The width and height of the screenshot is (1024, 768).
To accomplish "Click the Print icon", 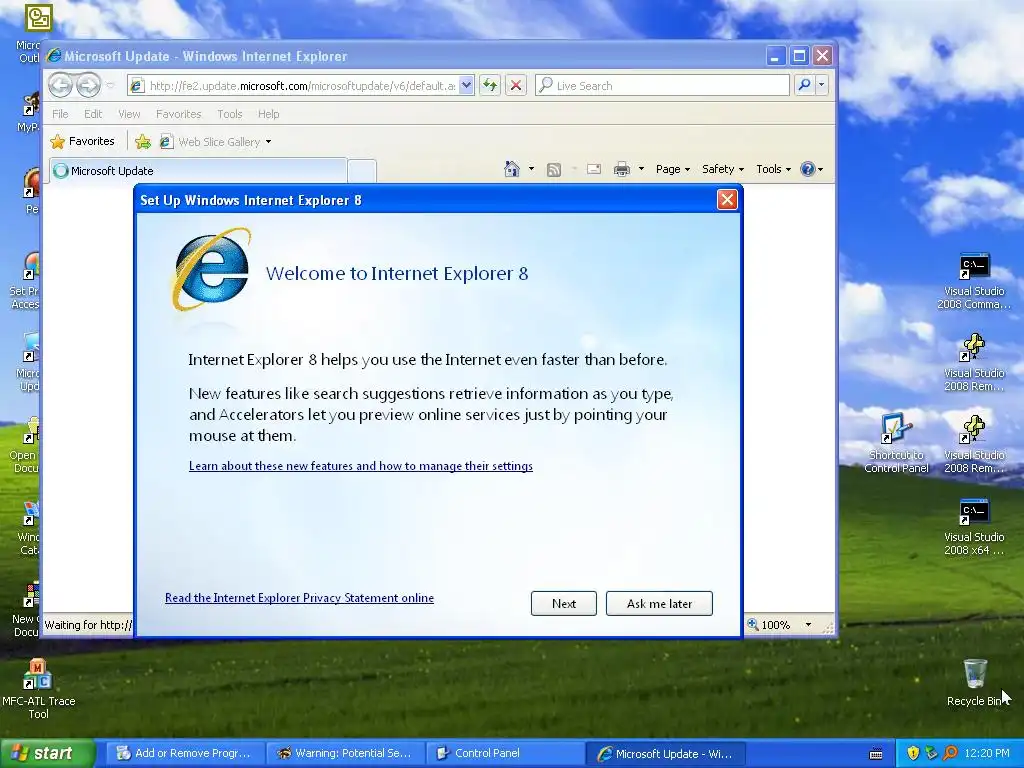I will pos(622,170).
